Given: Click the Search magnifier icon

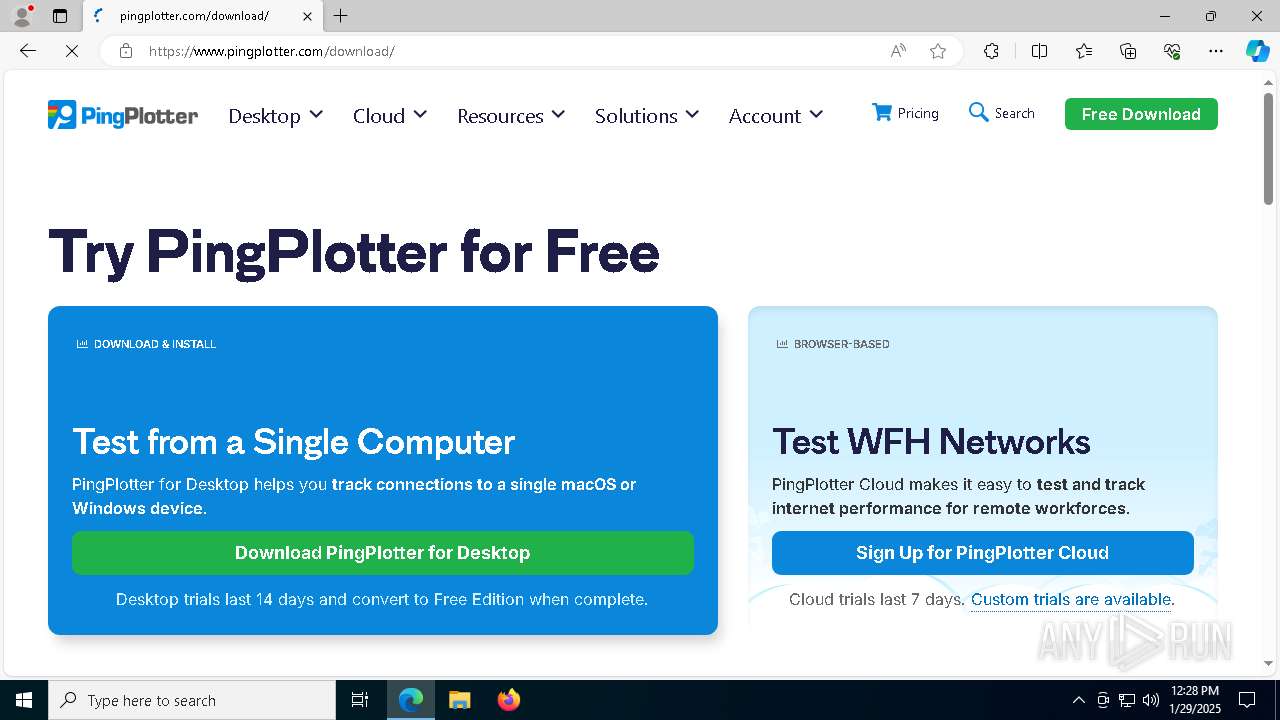Looking at the screenshot, I should coord(978,112).
